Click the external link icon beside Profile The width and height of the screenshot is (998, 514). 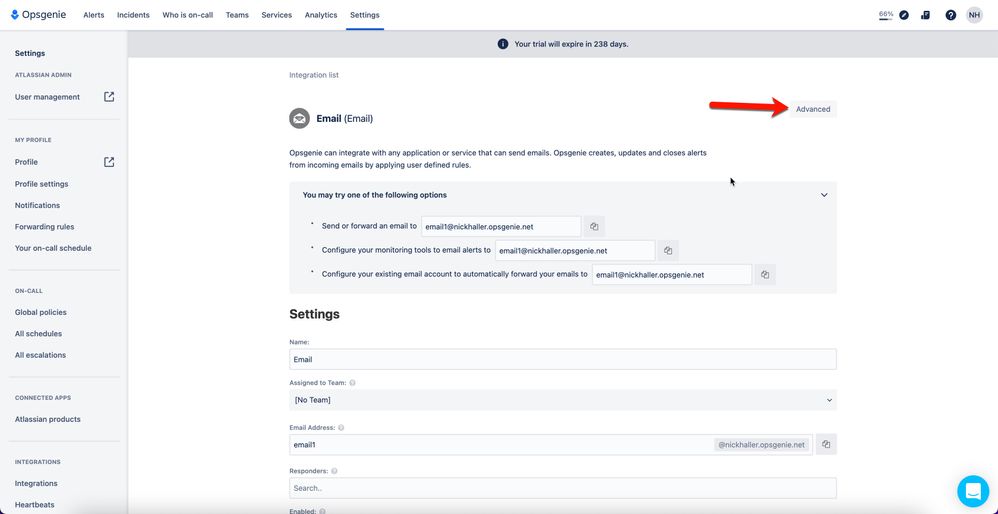(109, 162)
